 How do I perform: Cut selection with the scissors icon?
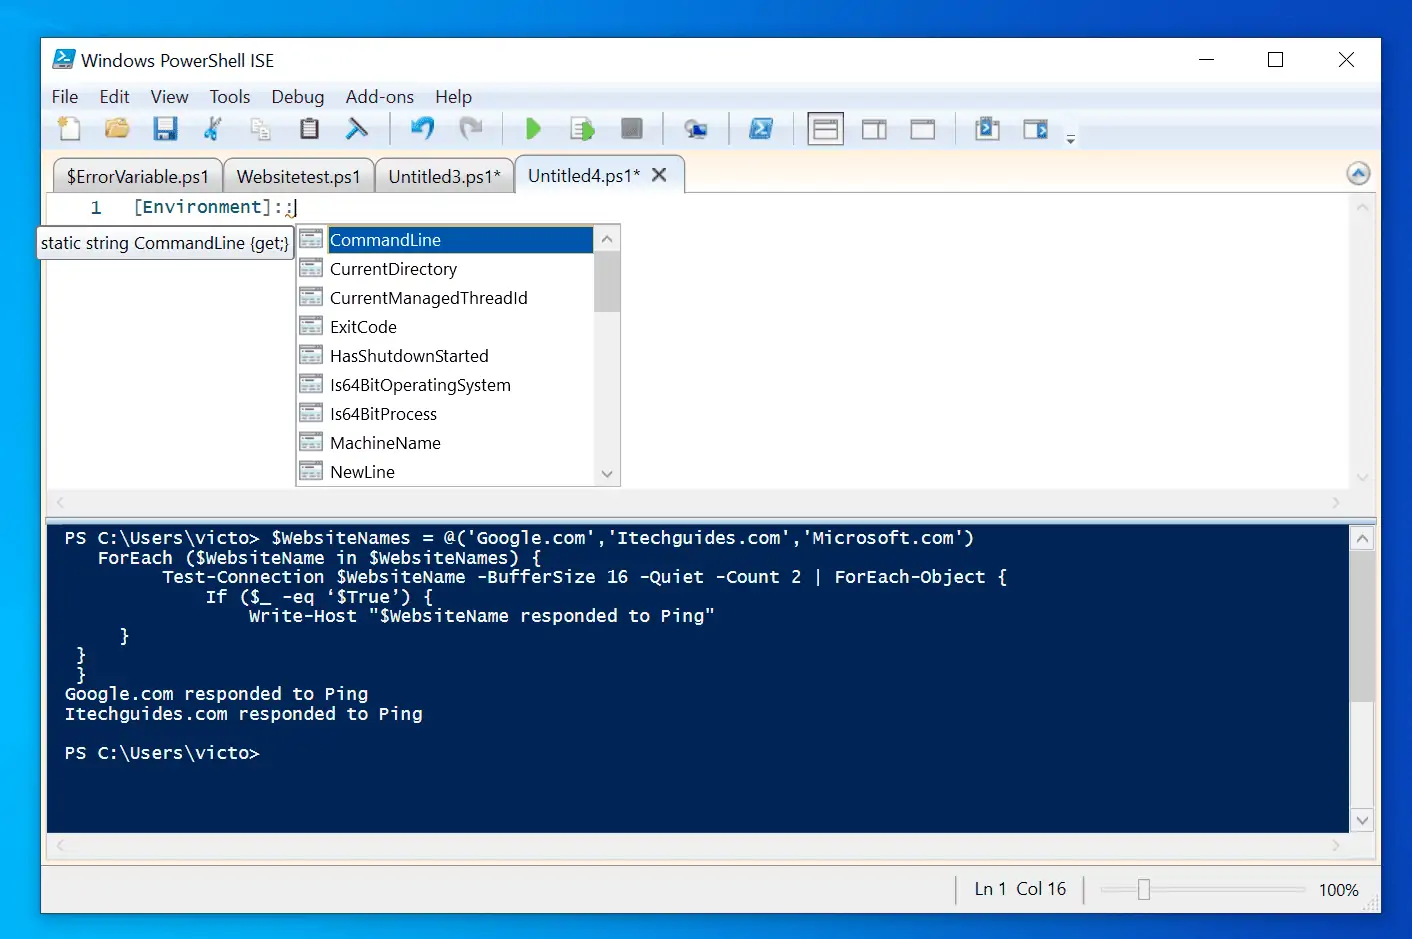(x=212, y=129)
